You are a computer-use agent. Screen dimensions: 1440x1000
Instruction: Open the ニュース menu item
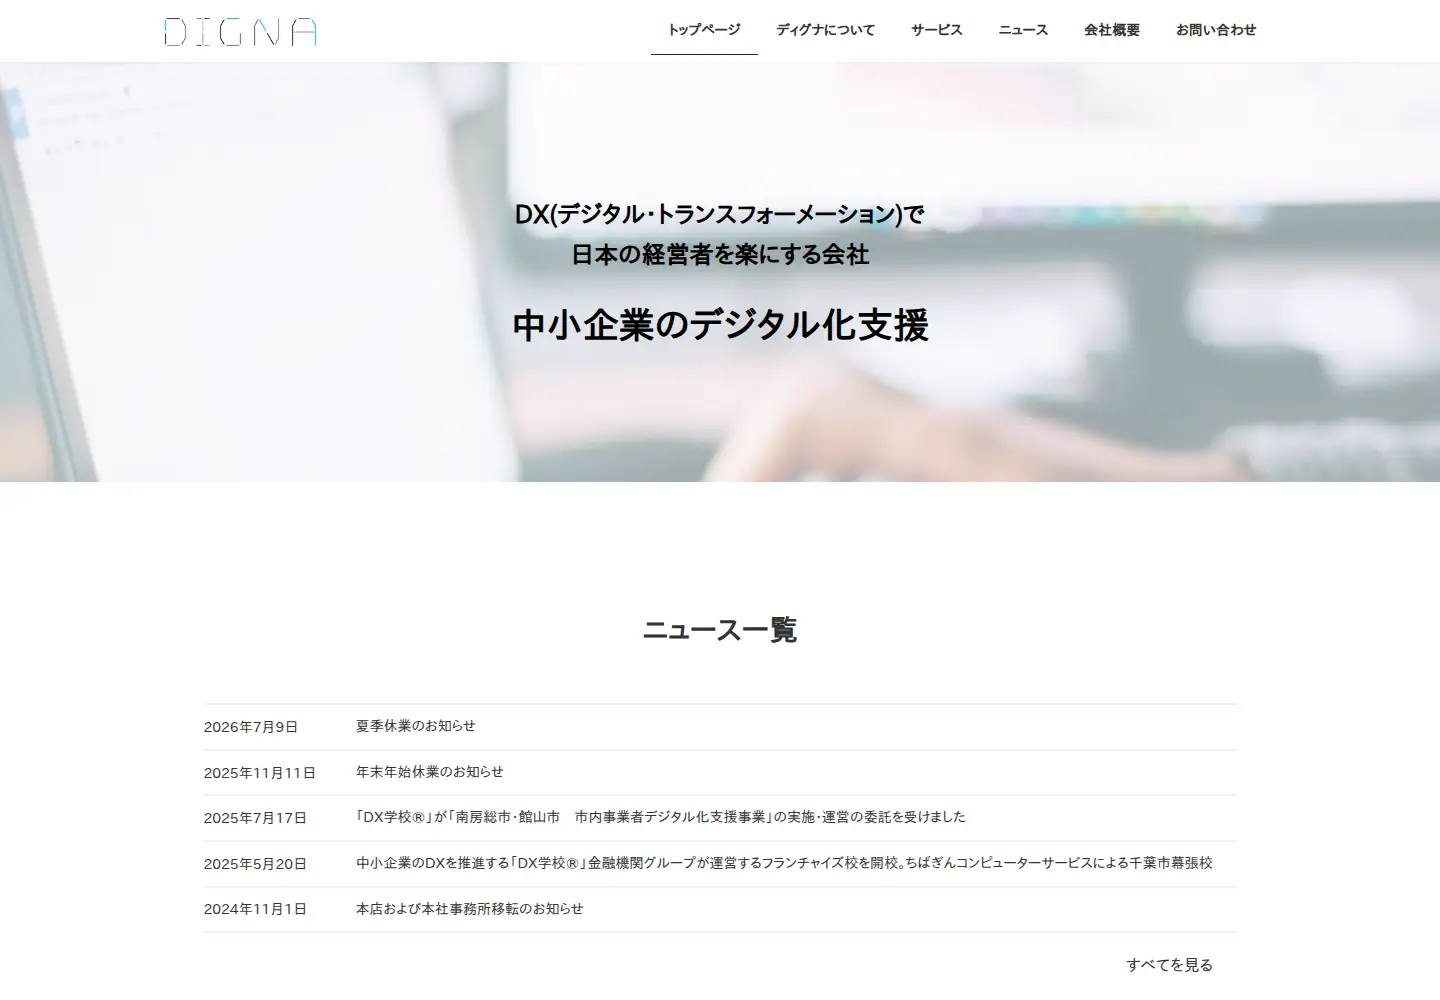[x=1023, y=30]
